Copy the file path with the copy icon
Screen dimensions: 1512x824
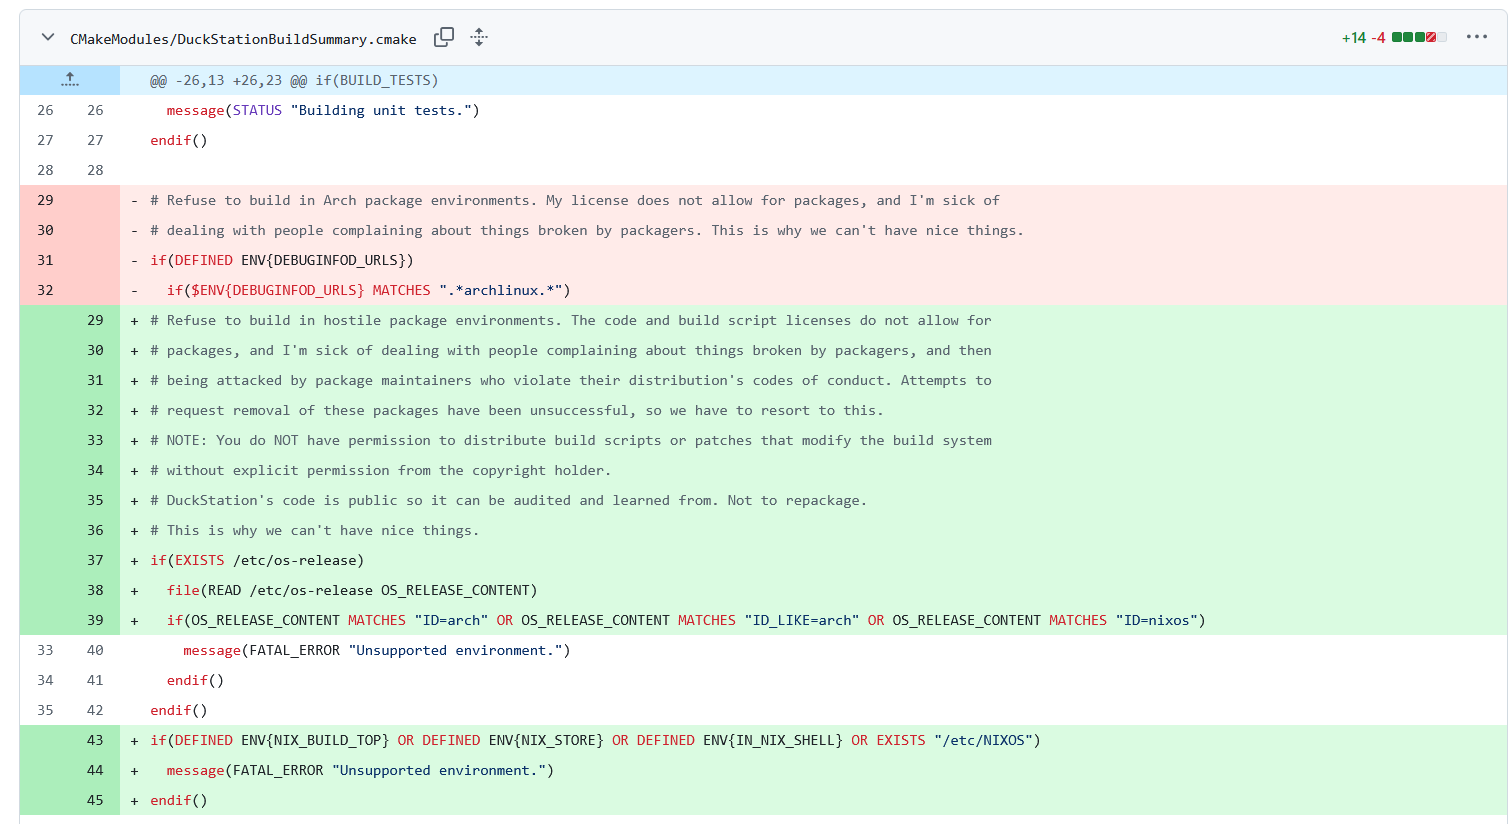coord(443,38)
